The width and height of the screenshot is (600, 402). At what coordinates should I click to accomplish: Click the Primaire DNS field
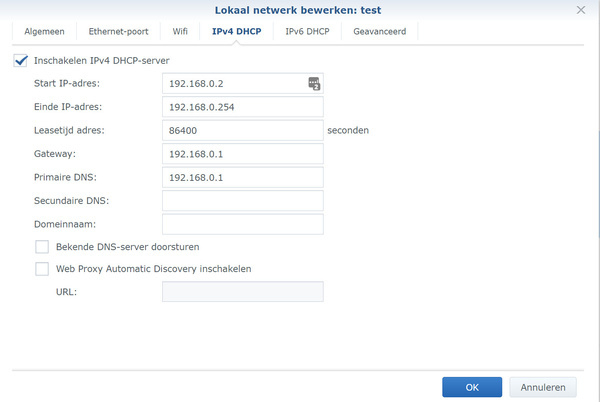point(242,177)
